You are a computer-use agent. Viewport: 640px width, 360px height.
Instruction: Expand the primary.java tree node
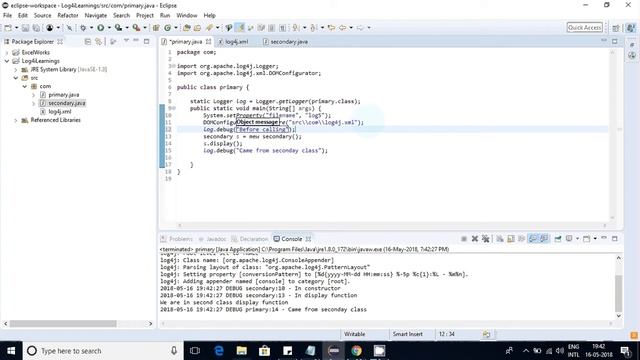click(x=33, y=95)
